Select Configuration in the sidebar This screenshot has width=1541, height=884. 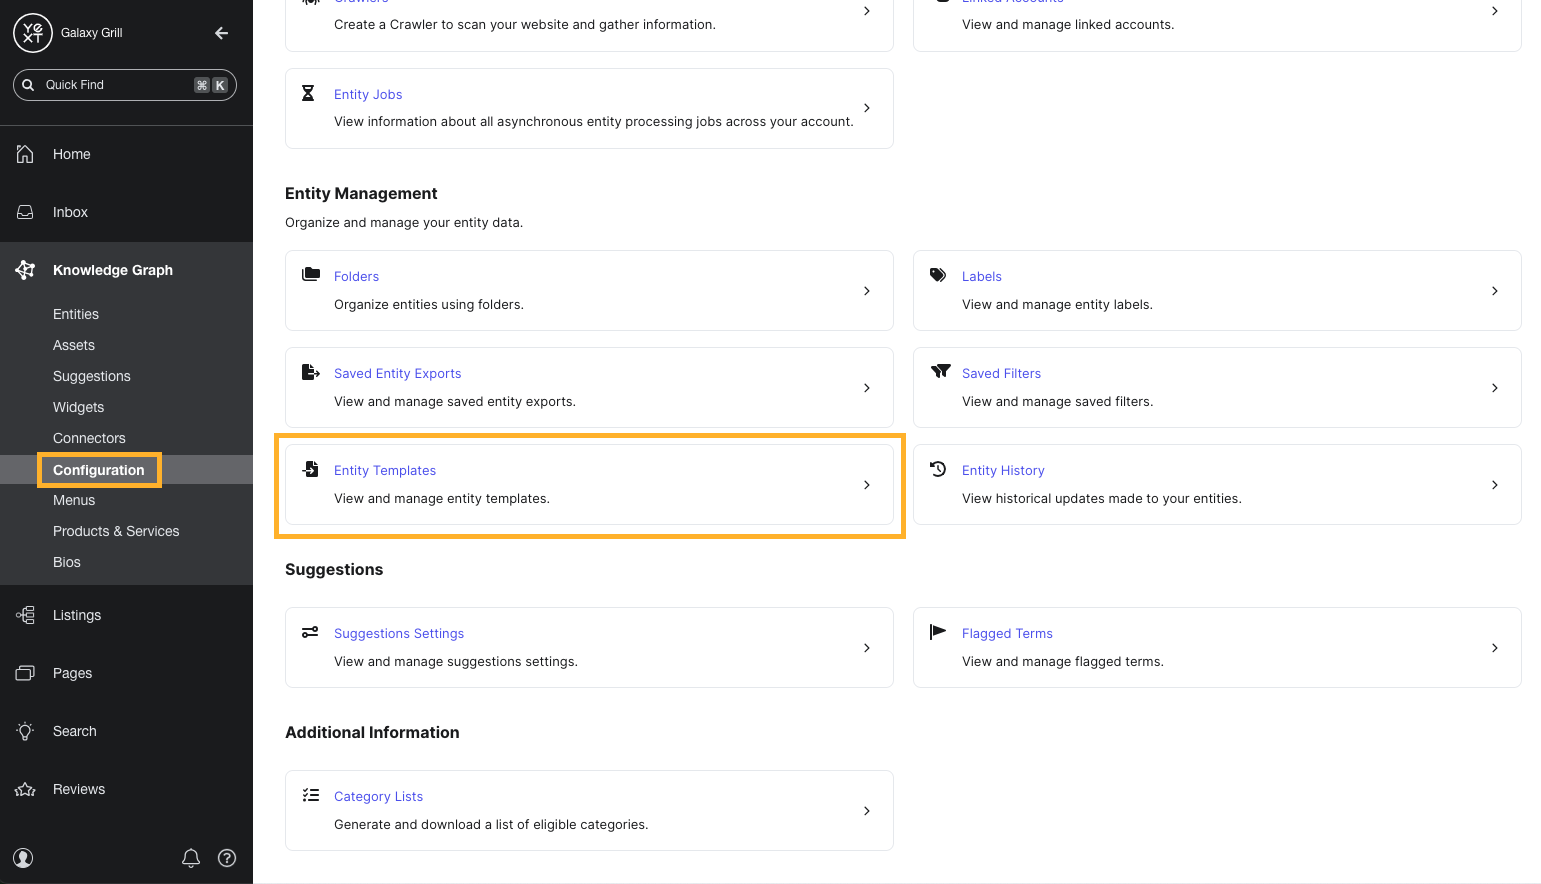[x=99, y=469]
